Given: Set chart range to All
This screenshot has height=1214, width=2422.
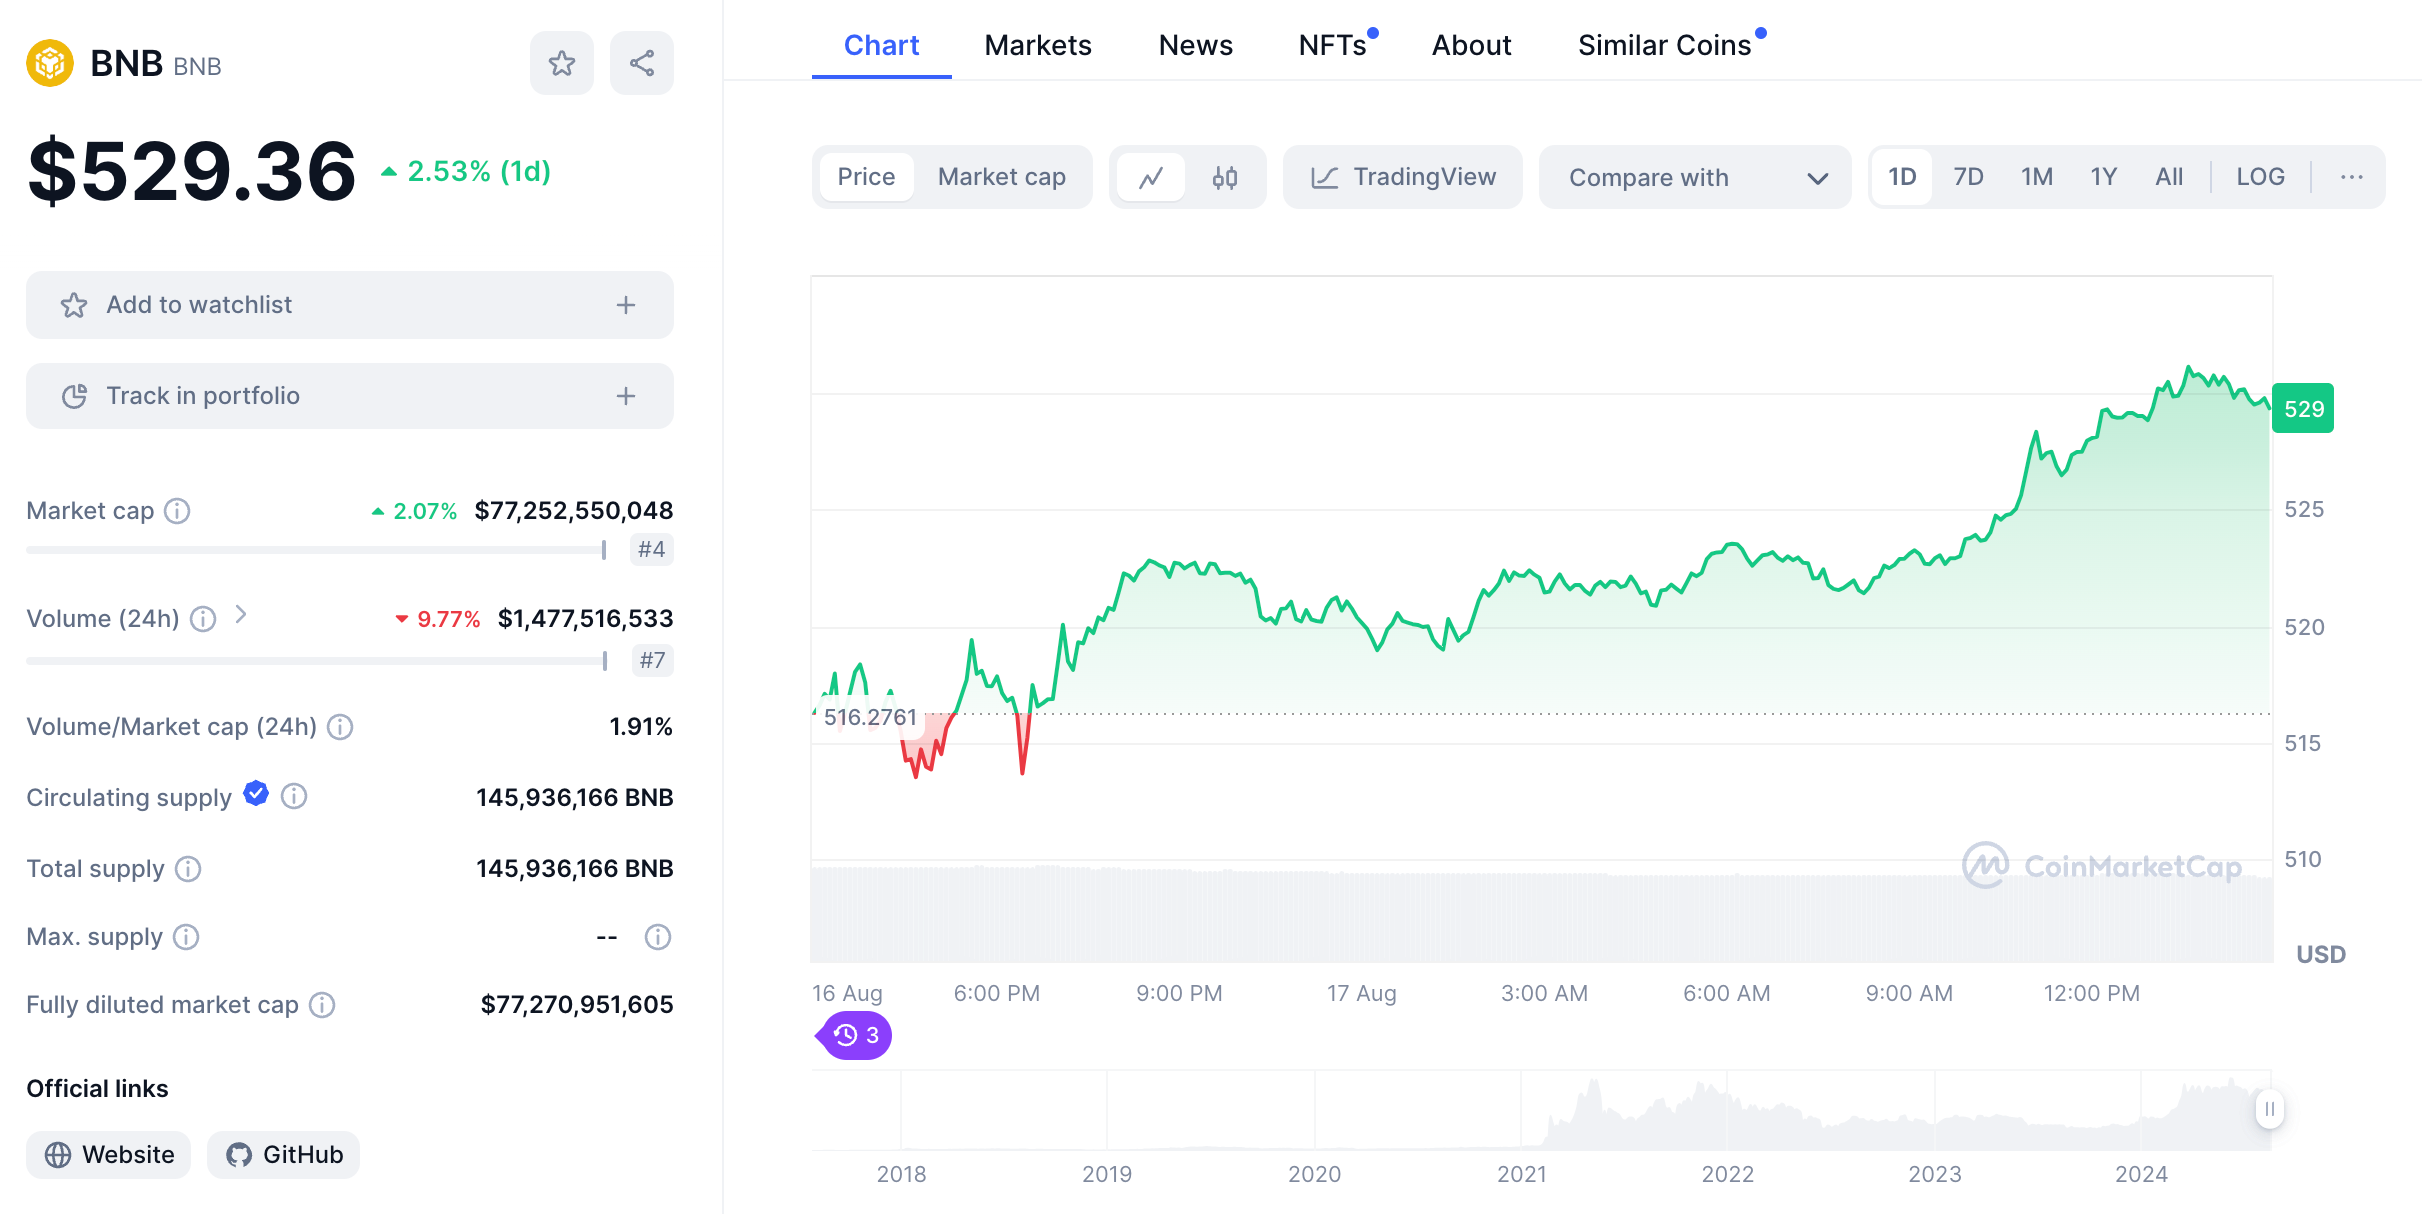Looking at the screenshot, I should tap(2169, 177).
